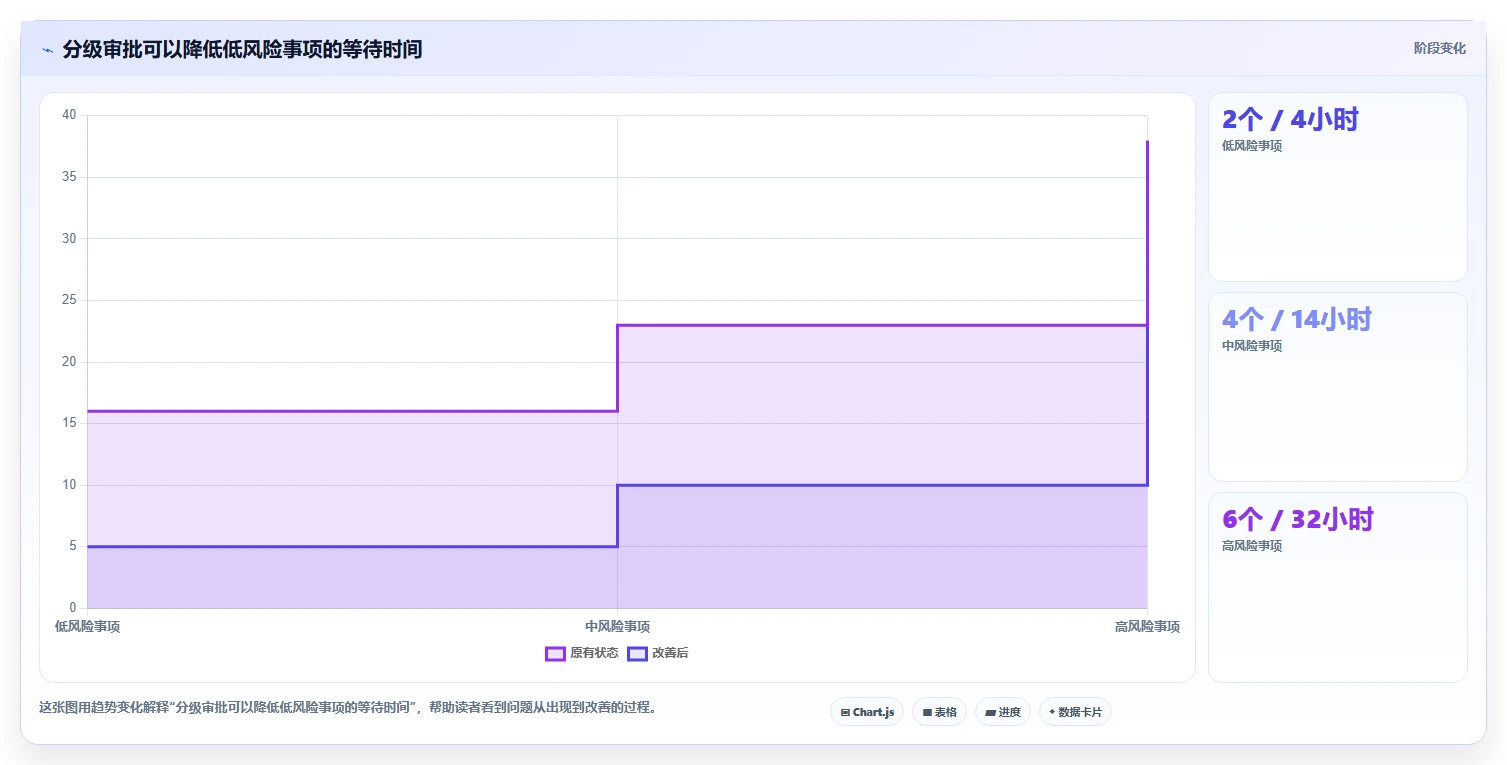This screenshot has height=765, width=1507.
Task: Click the y-axis tick label 25
Action: [x=69, y=300]
